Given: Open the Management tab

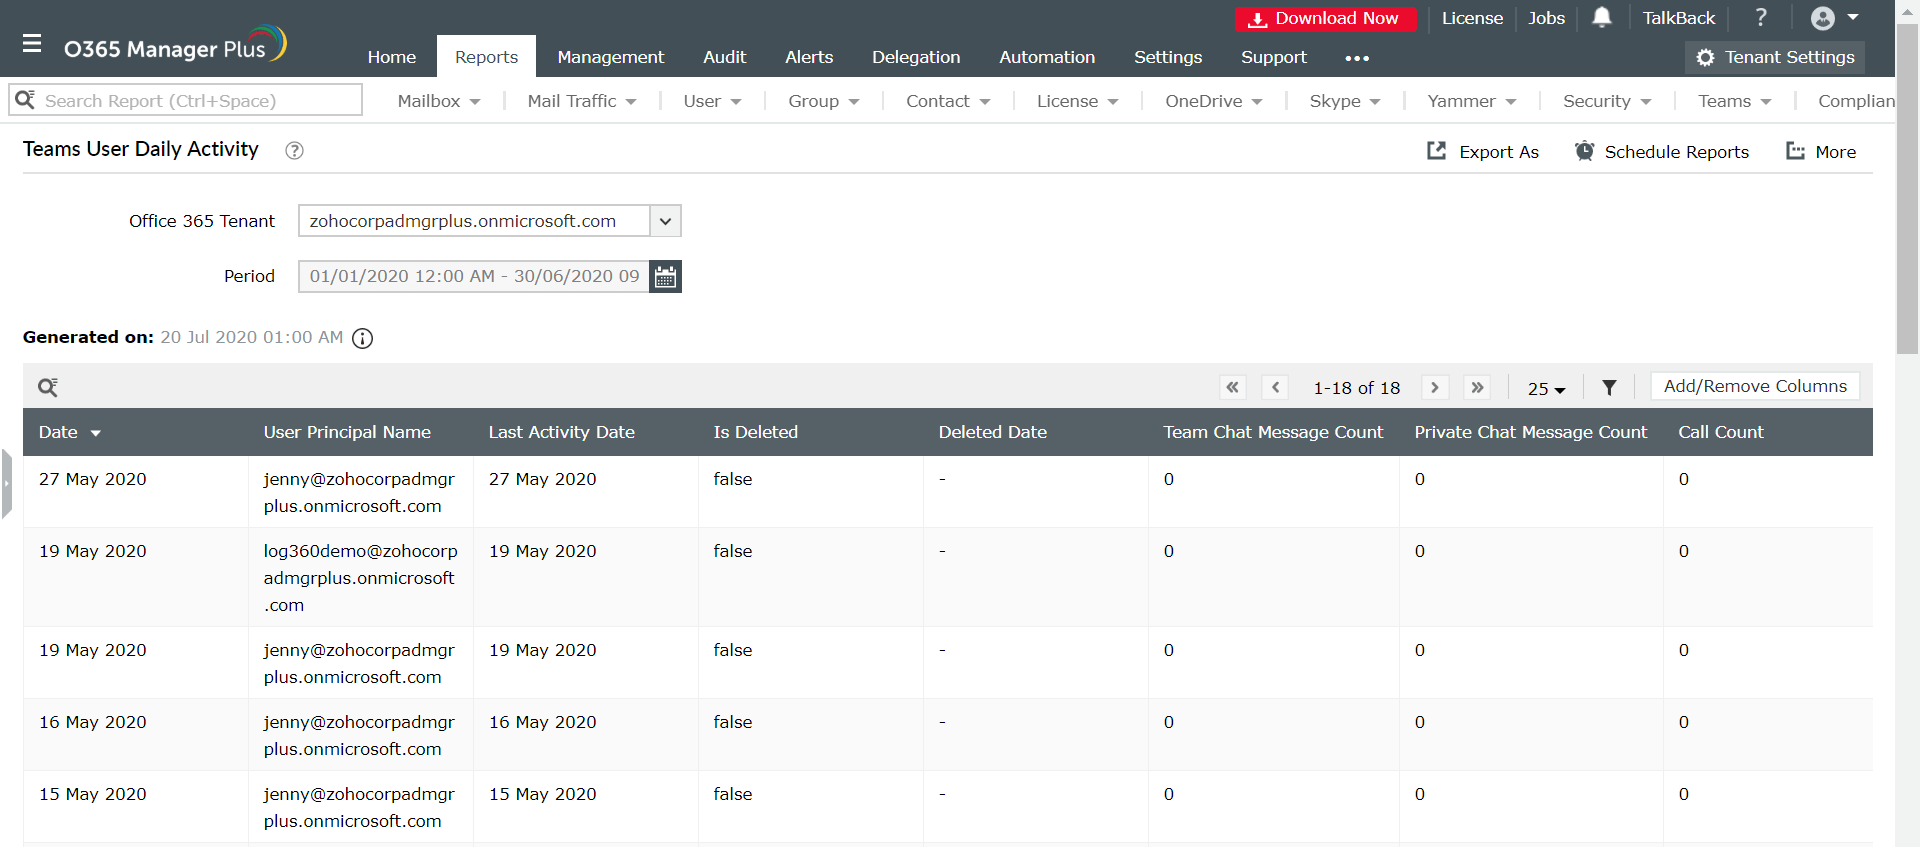Looking at the screenshot, I should (x=610, y=57).
